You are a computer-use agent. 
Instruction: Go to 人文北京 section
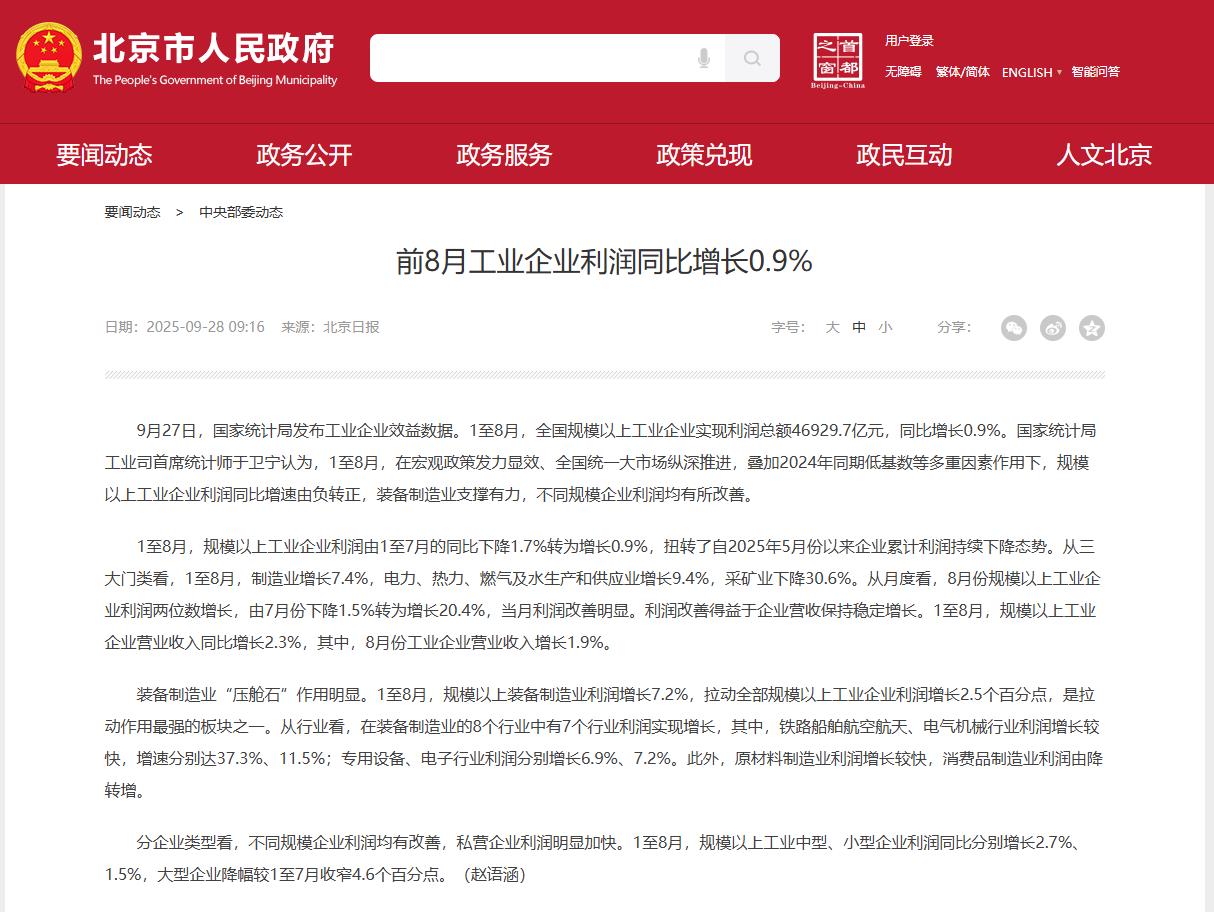(x=1104, y=155)
